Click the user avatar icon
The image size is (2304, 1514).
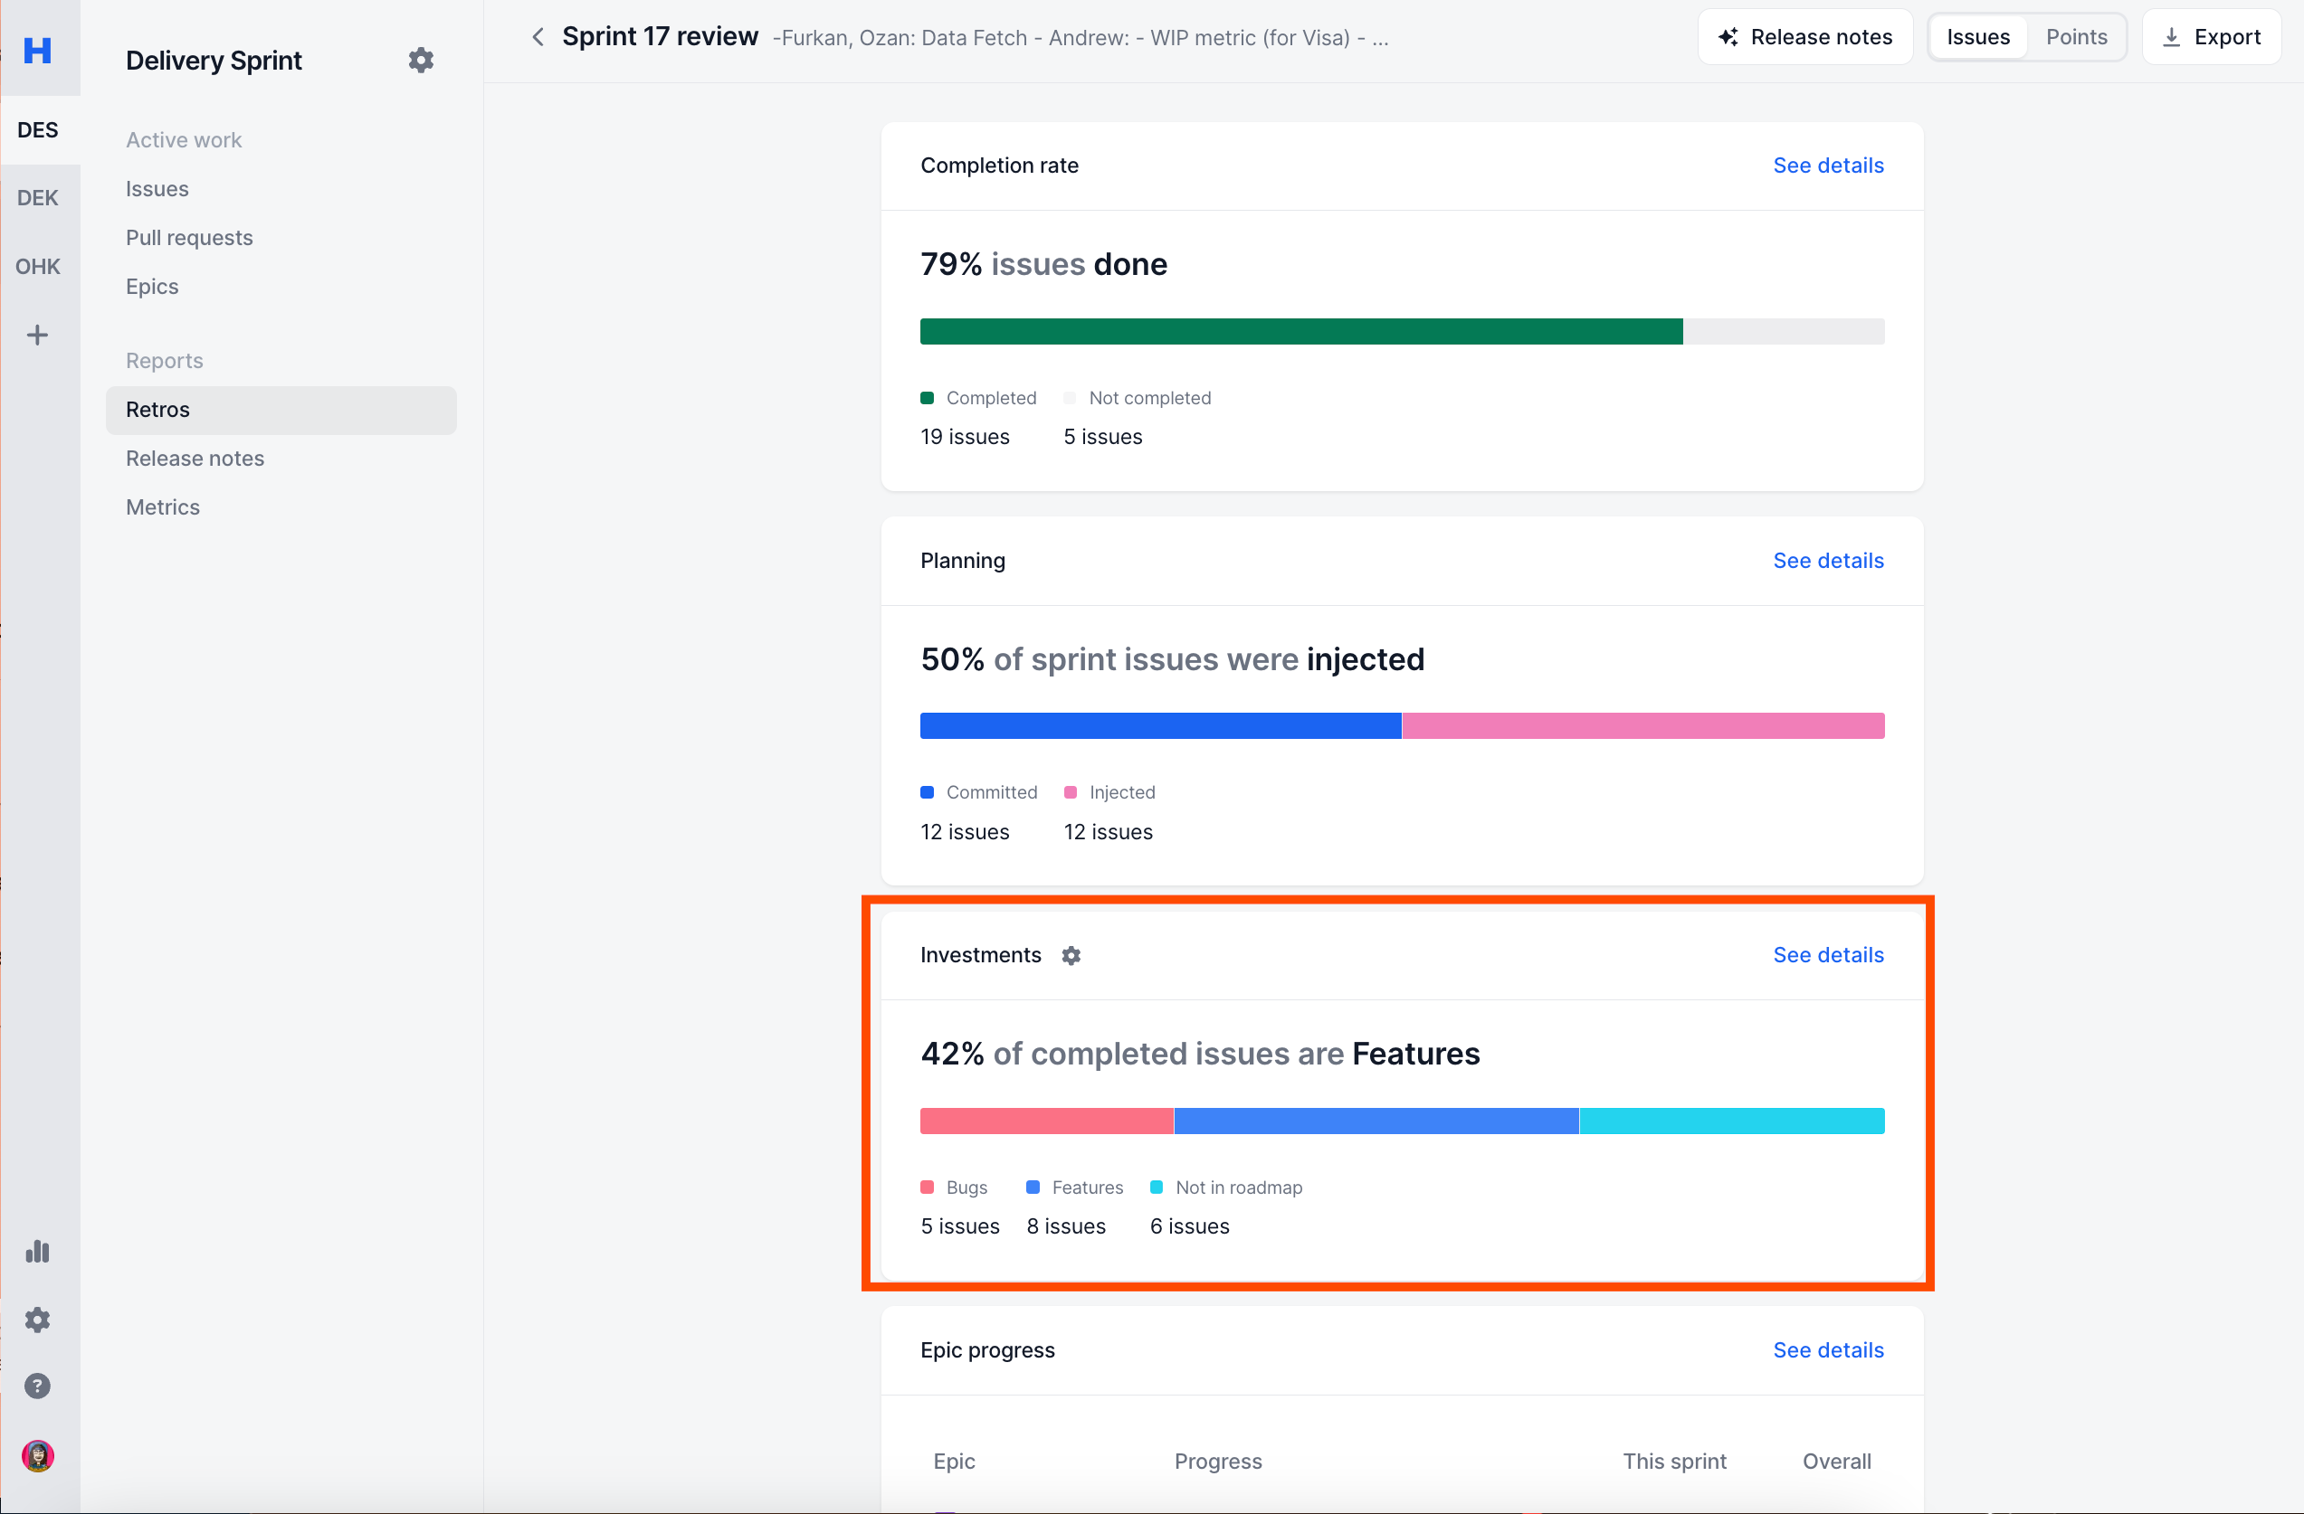38,1455
